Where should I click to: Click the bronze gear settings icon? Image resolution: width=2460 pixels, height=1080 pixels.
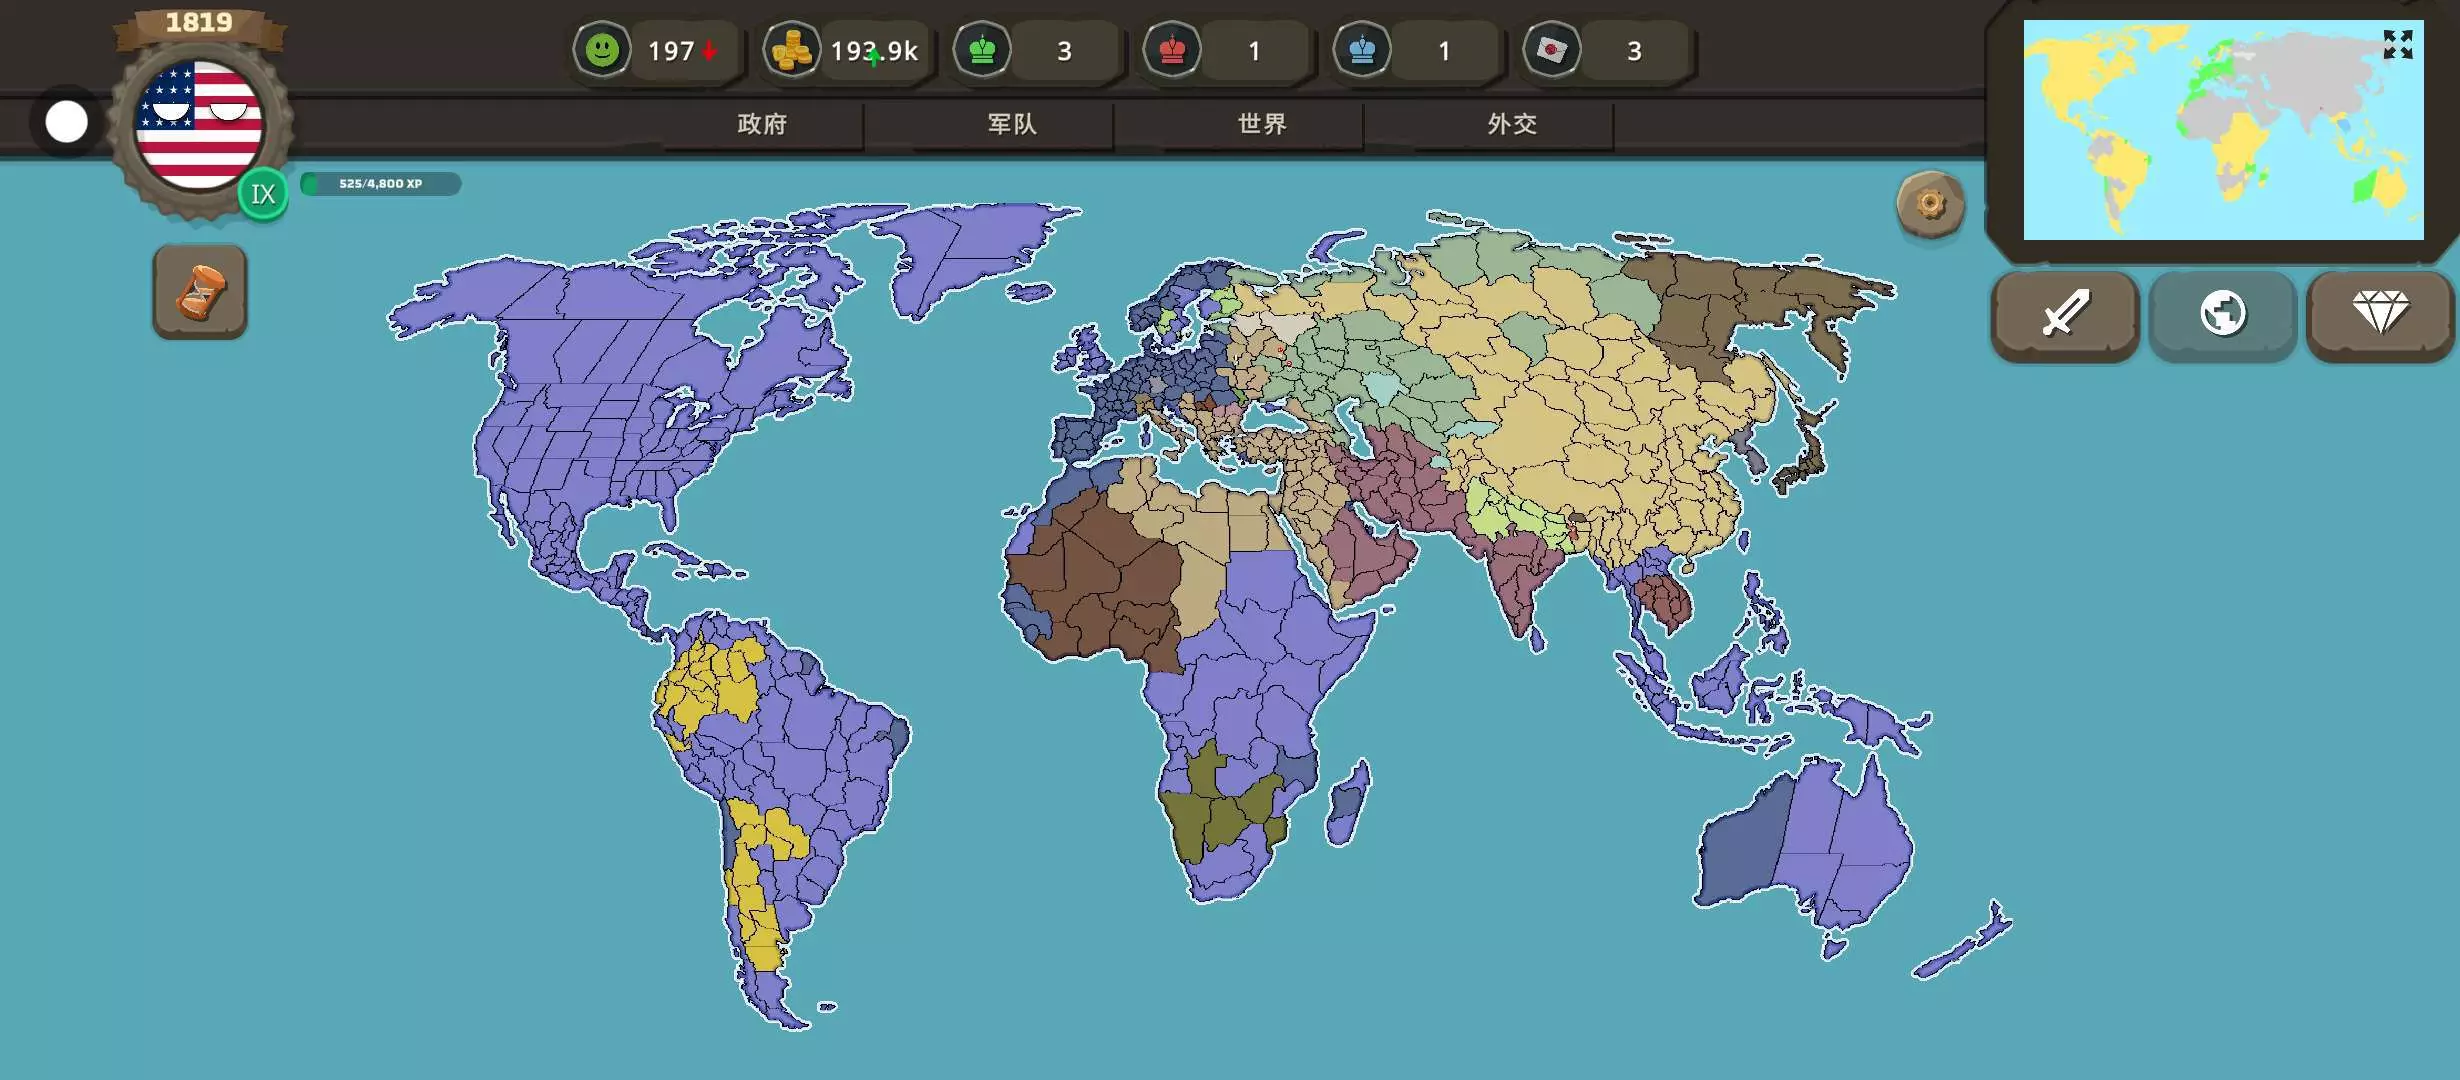pyautogui.click(x=1930, y=204)
